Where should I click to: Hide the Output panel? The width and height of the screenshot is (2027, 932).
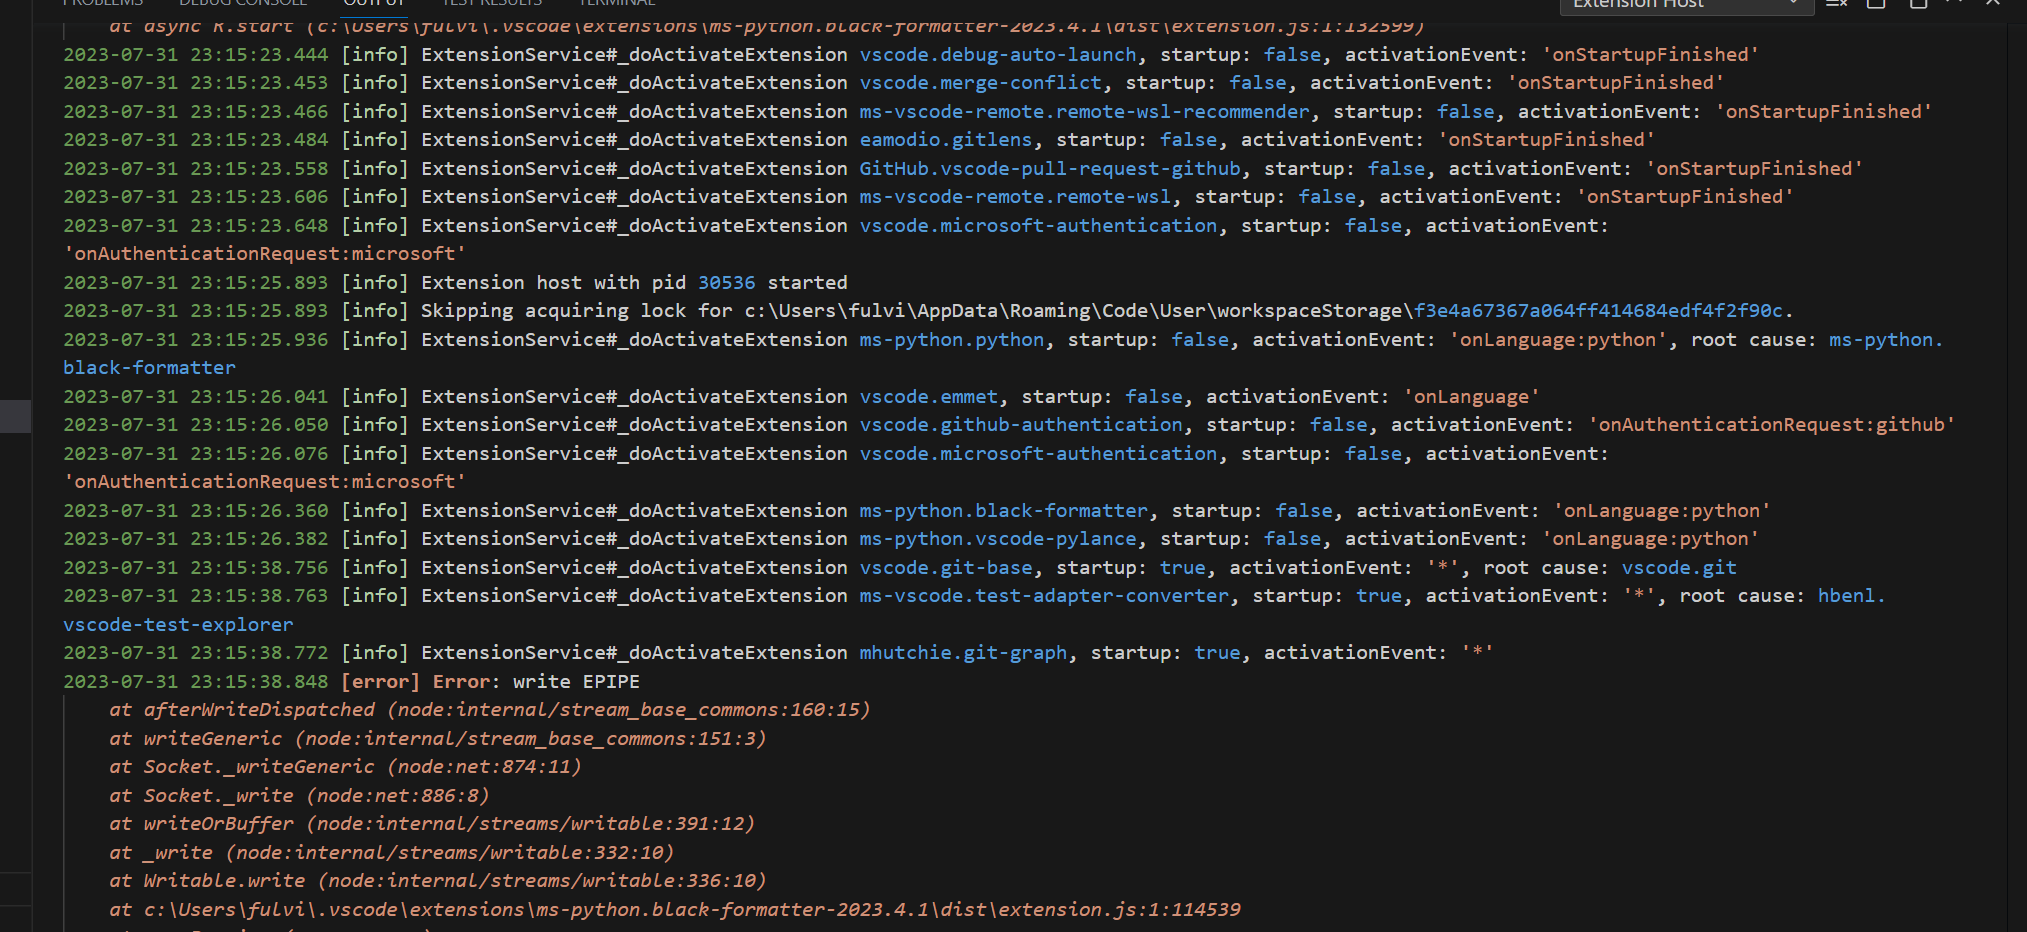coord(1990,5)
